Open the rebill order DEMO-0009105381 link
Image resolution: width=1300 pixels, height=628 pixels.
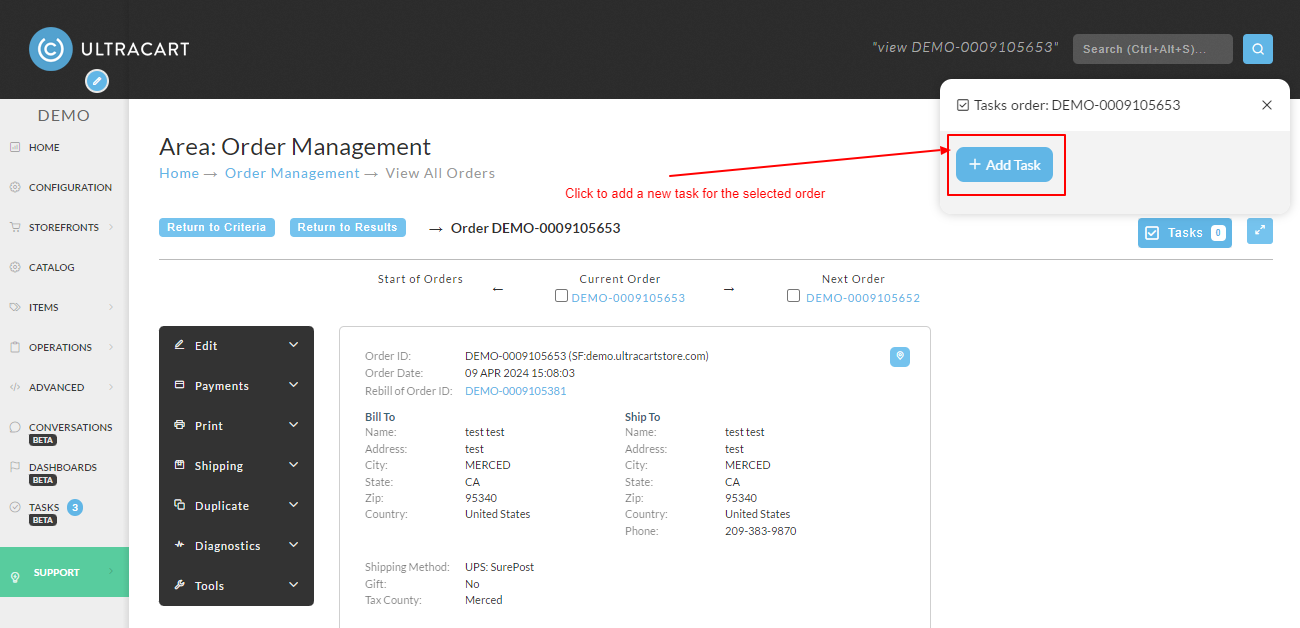point(516,391)
